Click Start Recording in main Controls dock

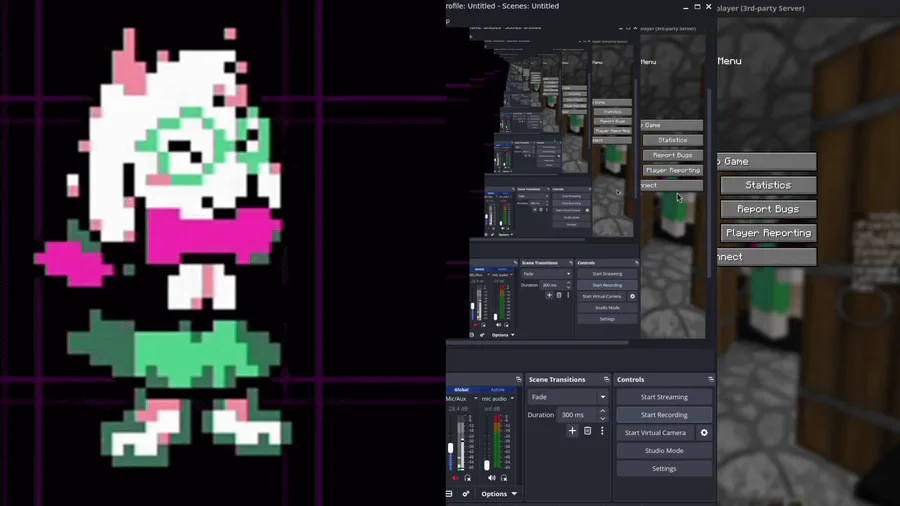point(664,415)
